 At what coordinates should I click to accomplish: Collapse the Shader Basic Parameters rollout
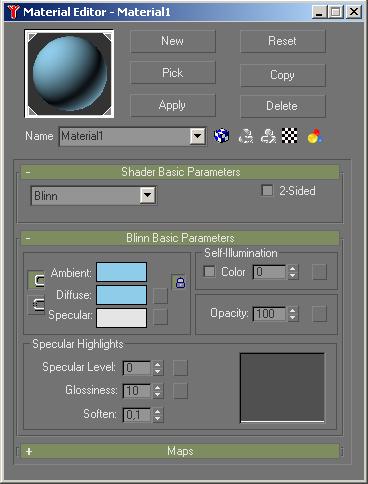click(180, 172)
